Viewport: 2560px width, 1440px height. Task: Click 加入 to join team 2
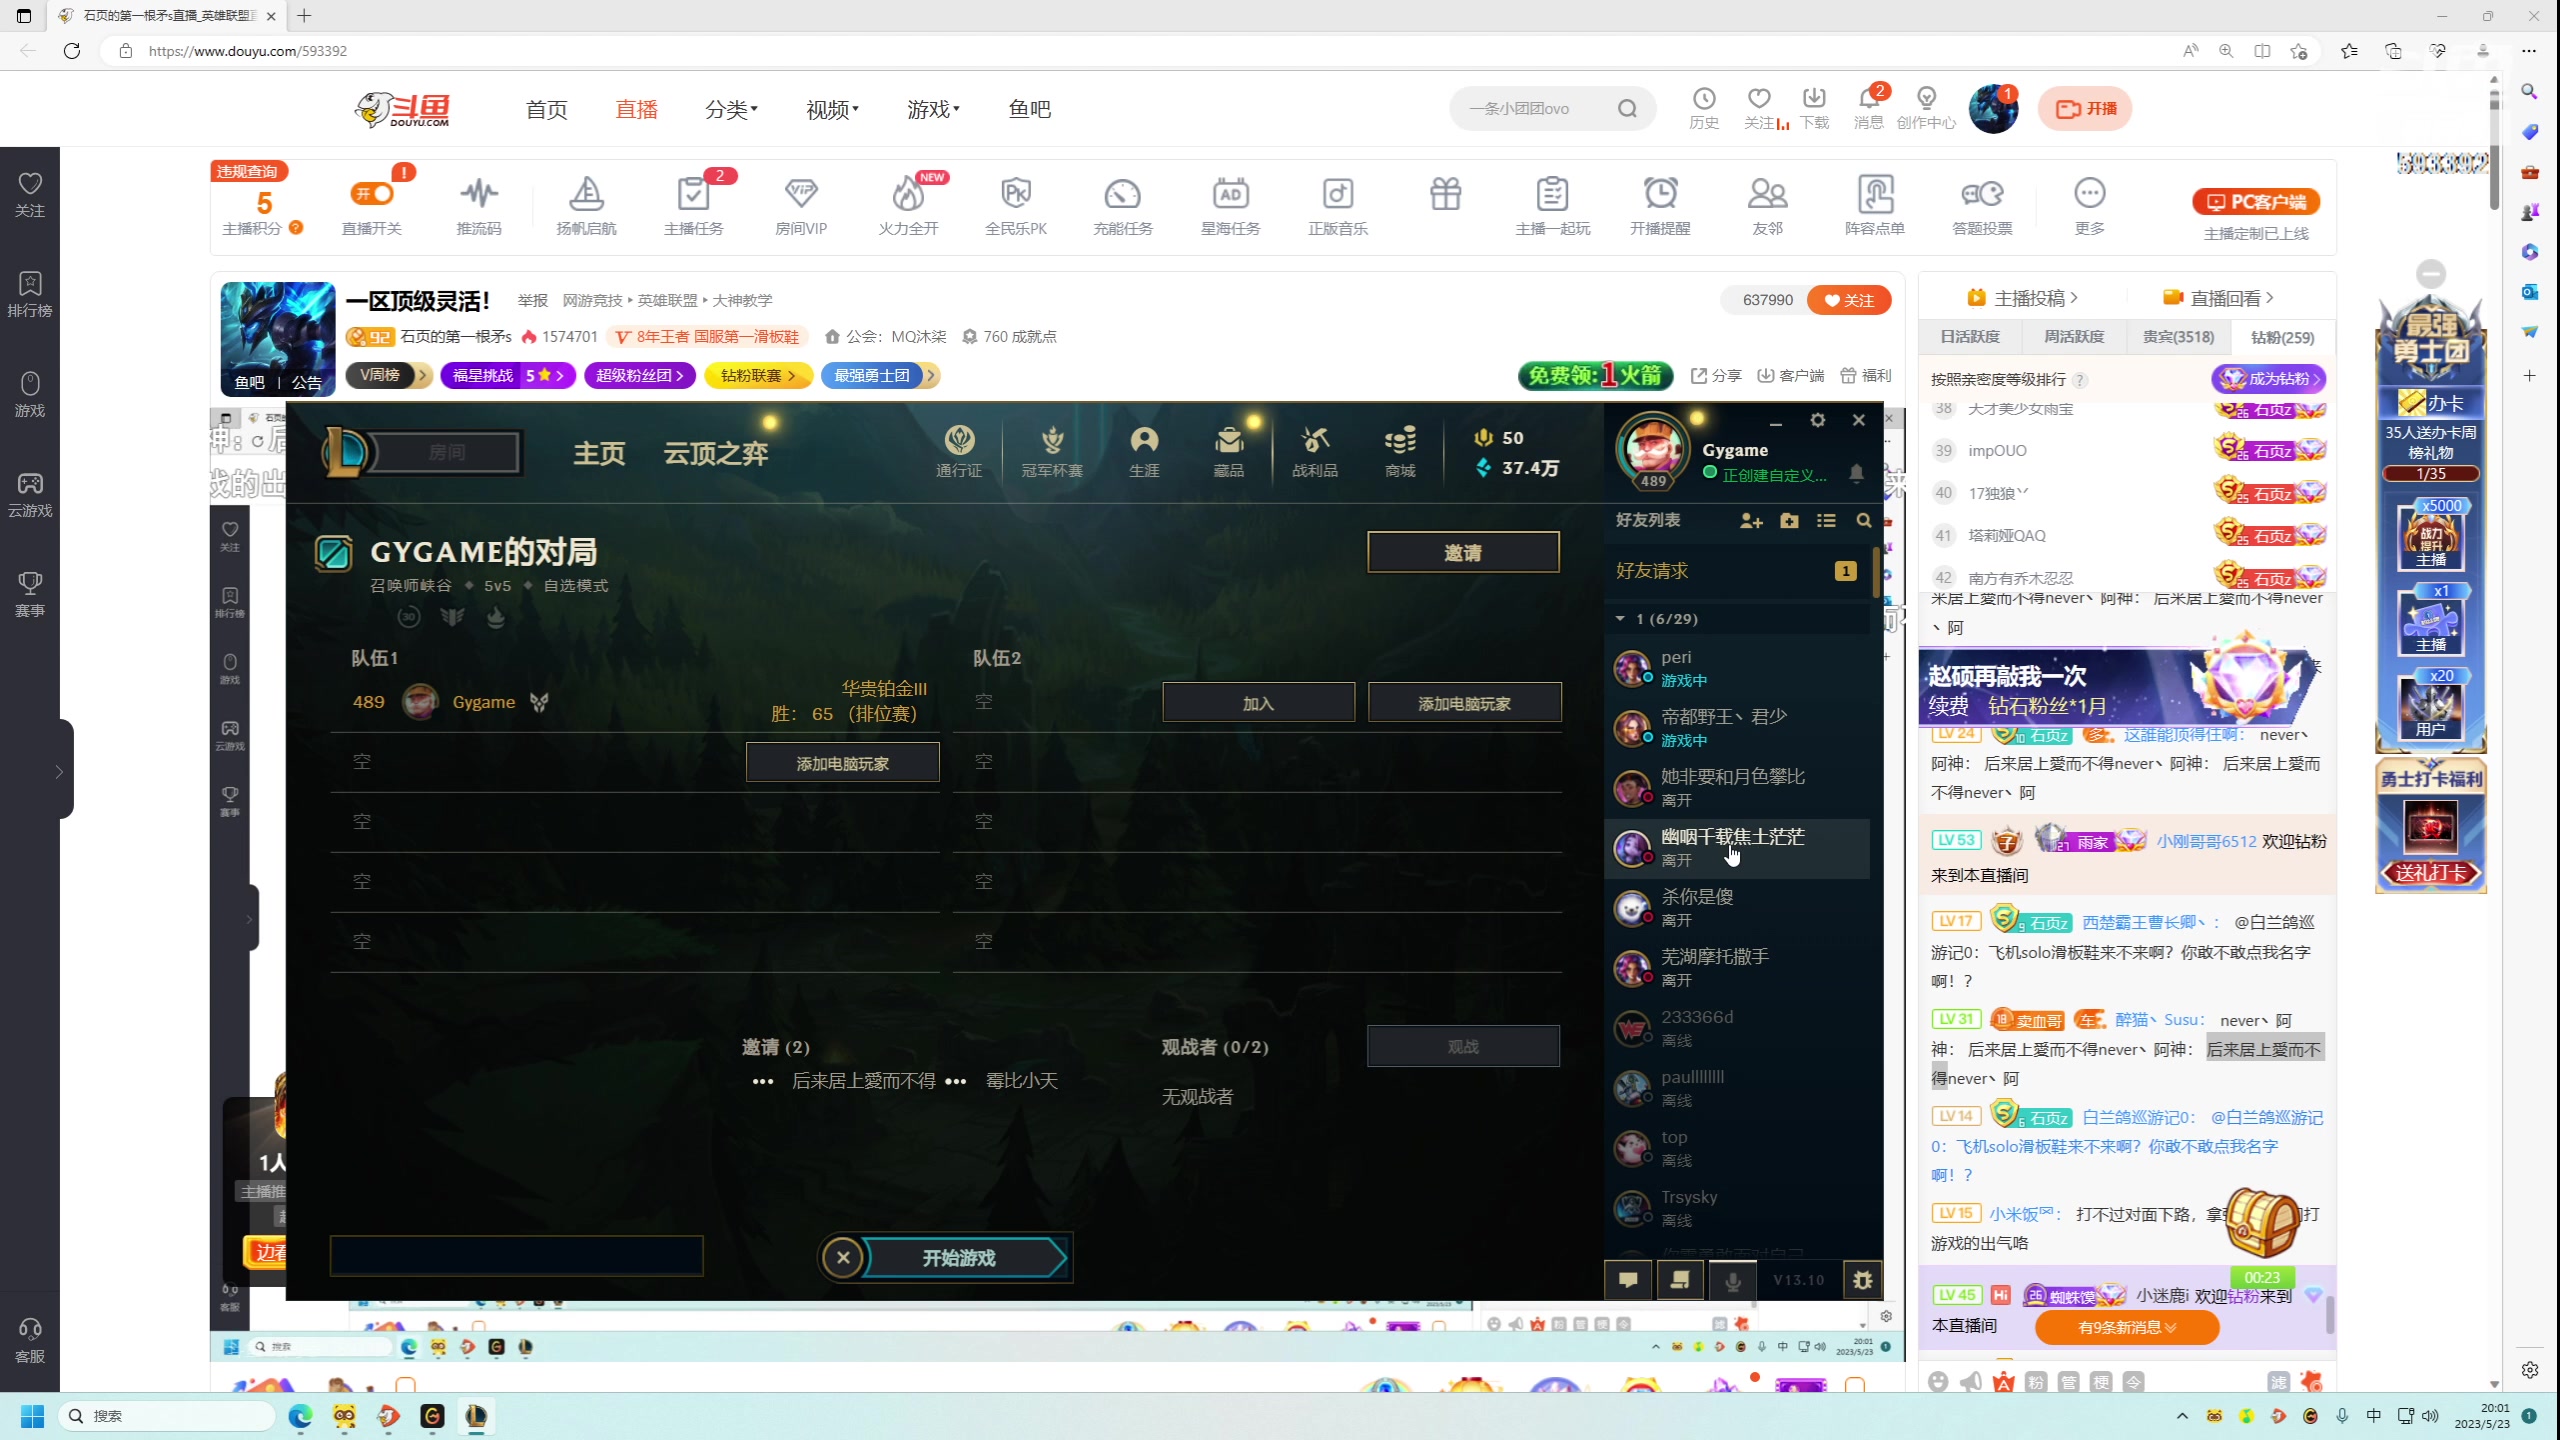pyautogui.click(x=1258, y=703)
